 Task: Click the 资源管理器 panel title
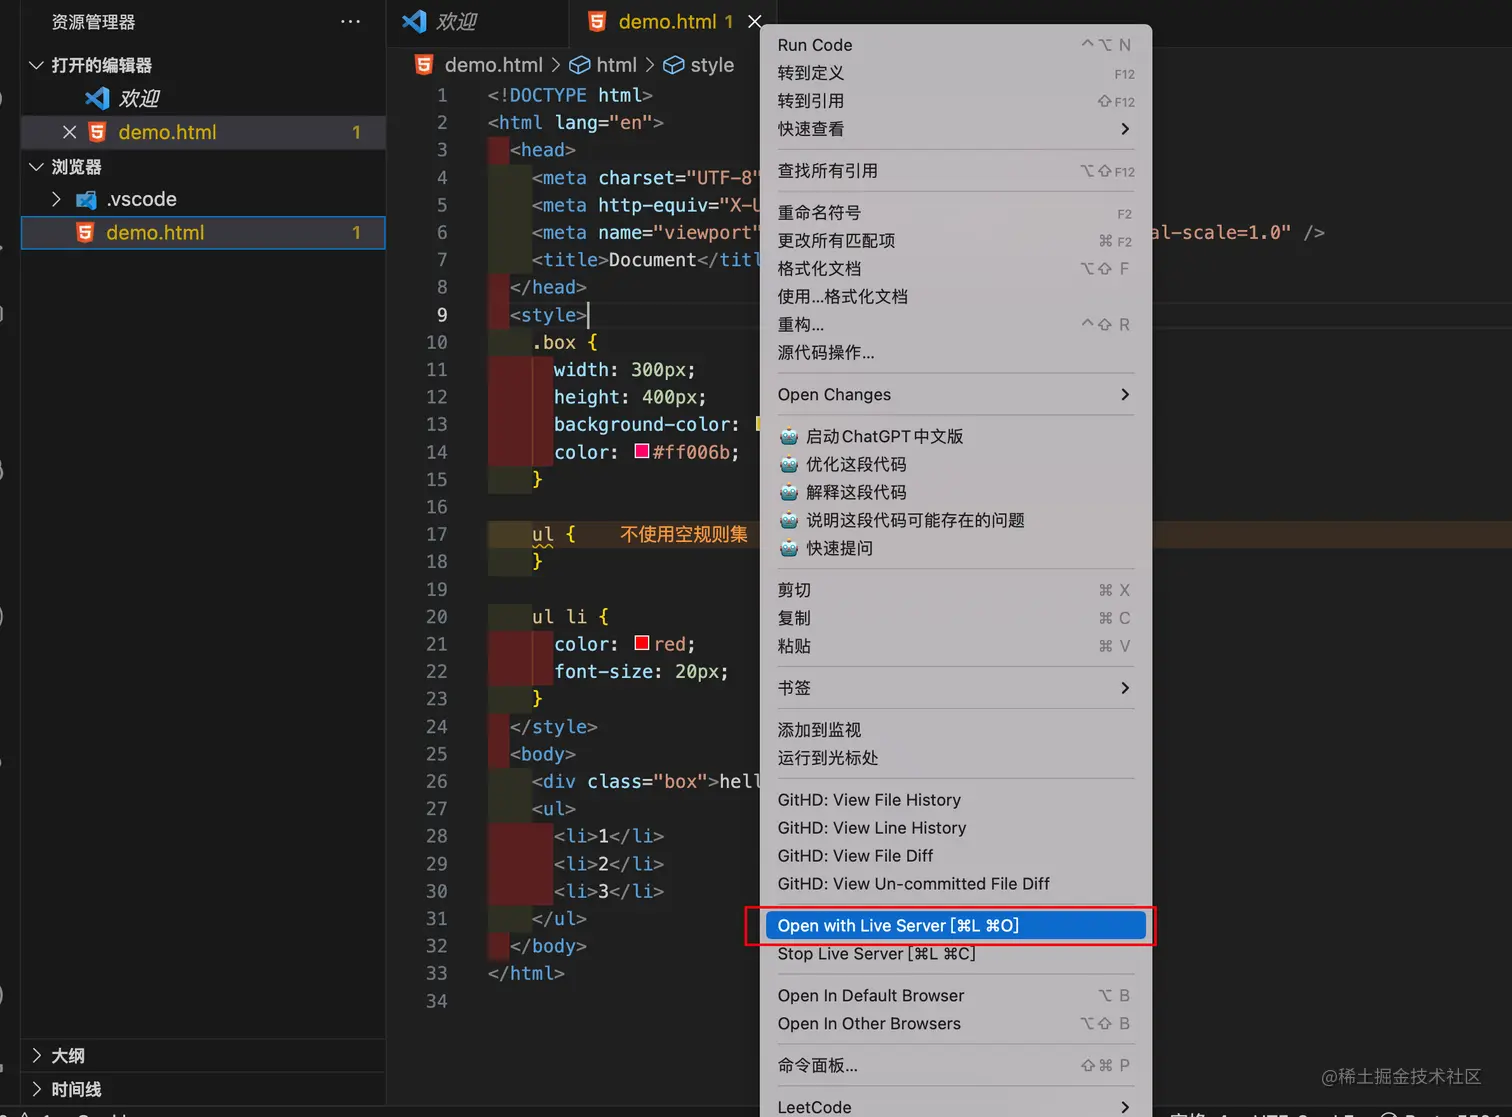(x=93, y=22)
